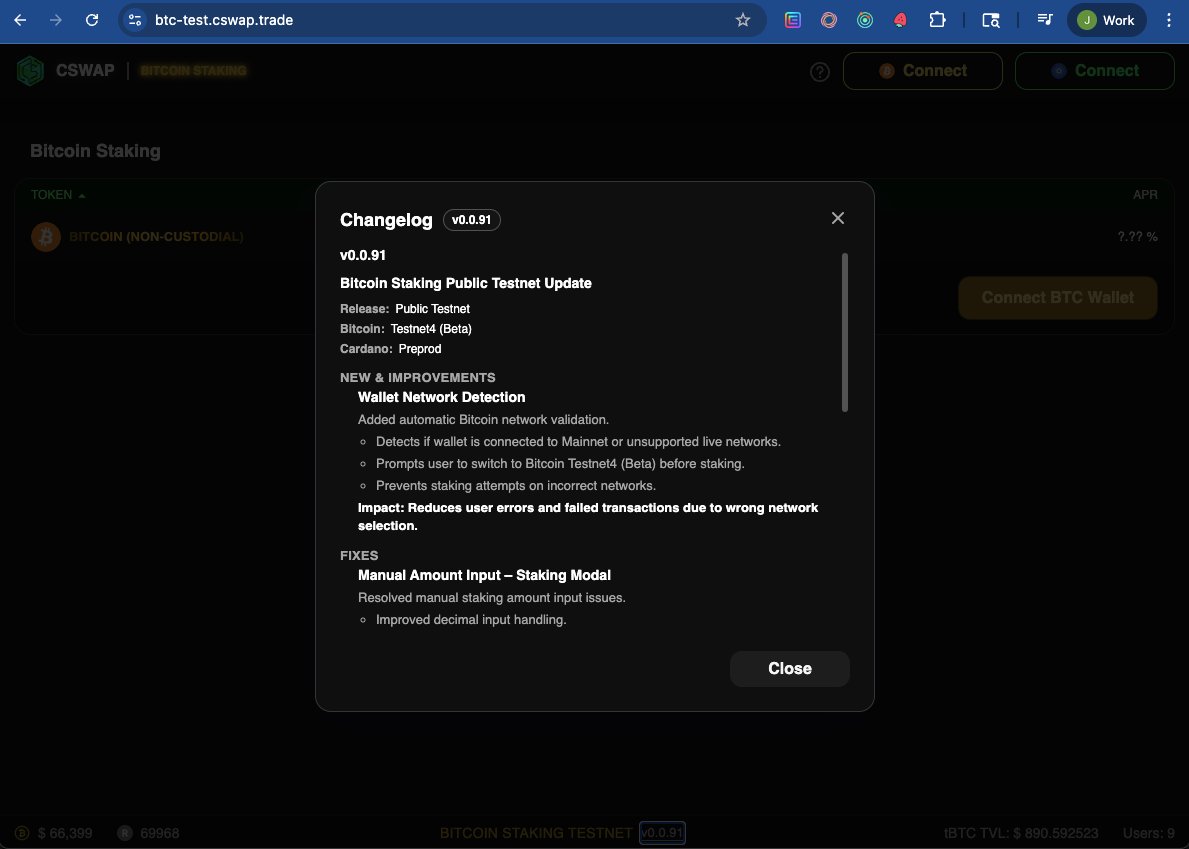Click the NEW & IMPROVEMENTS section label
This screenshot has width=1189, height=849.
(x=418, y=378)
